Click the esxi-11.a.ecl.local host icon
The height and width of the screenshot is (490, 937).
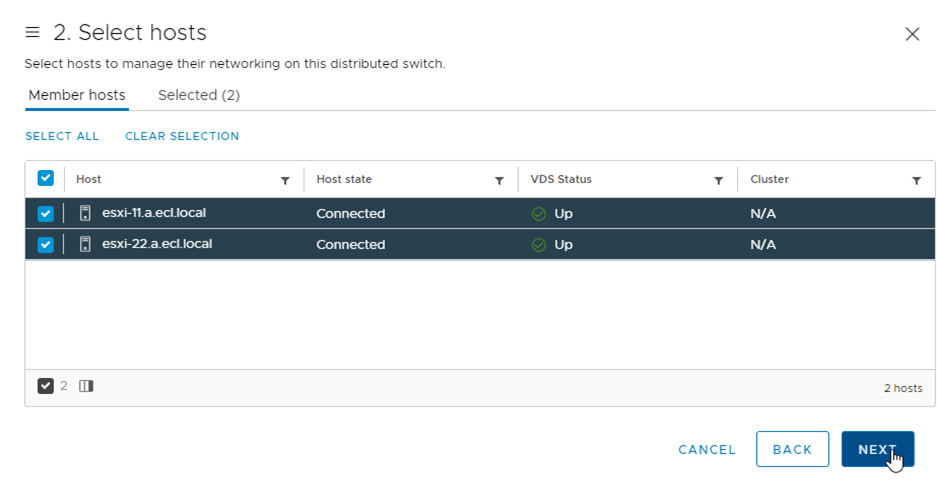tap(85, 213)
